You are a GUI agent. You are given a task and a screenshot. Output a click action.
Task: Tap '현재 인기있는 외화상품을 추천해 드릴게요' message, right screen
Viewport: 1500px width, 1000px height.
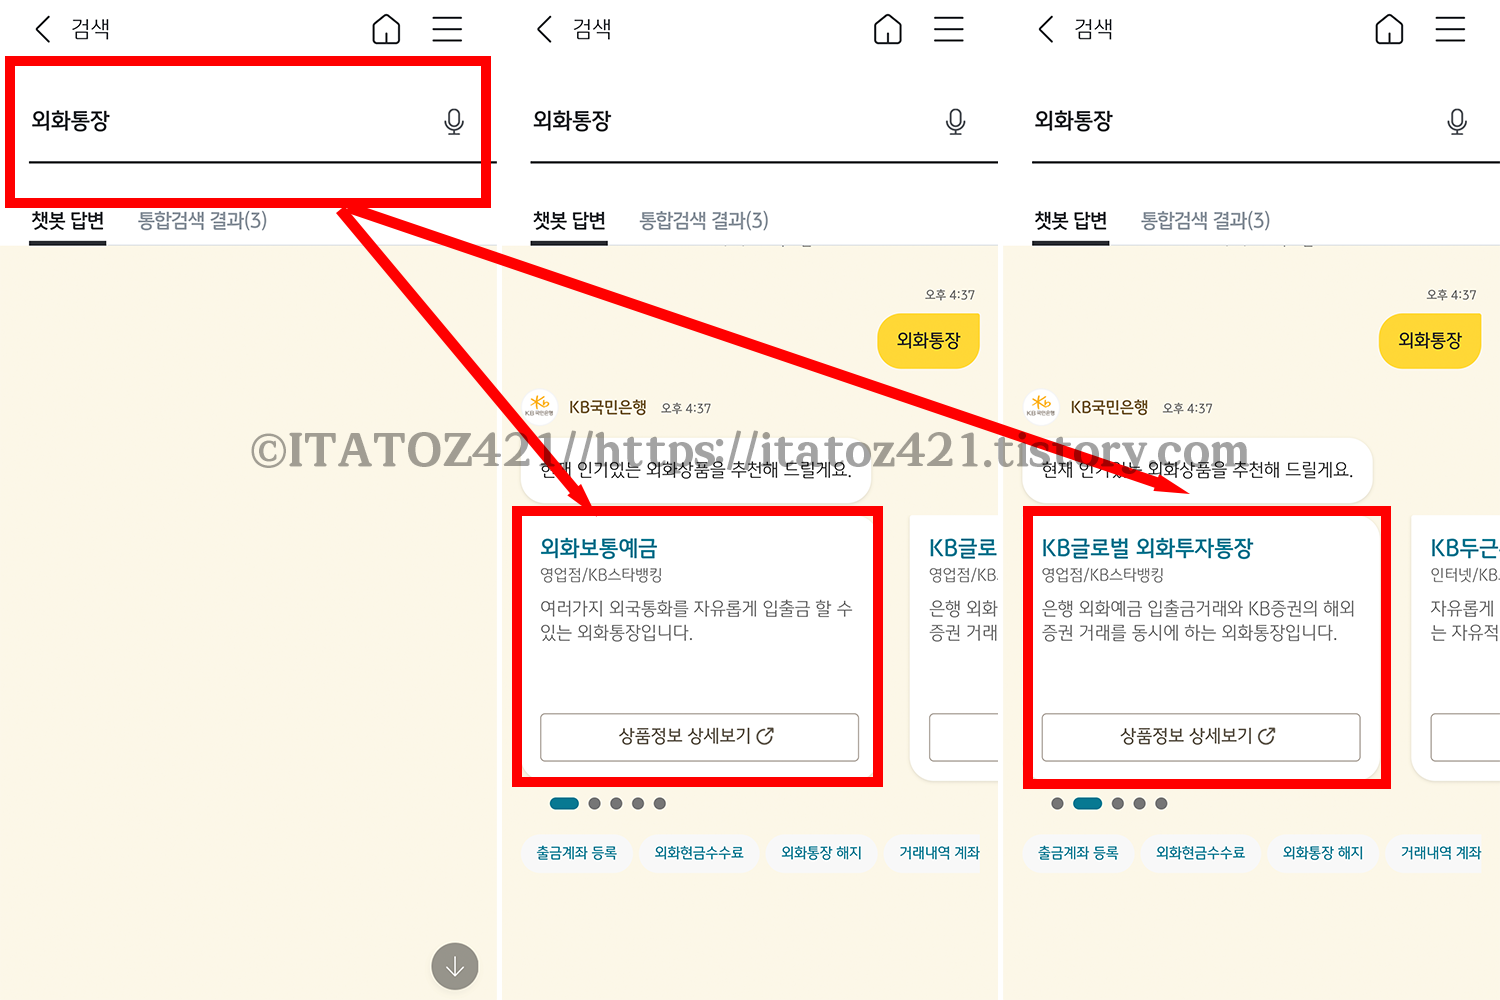(x=1197, y=470)
